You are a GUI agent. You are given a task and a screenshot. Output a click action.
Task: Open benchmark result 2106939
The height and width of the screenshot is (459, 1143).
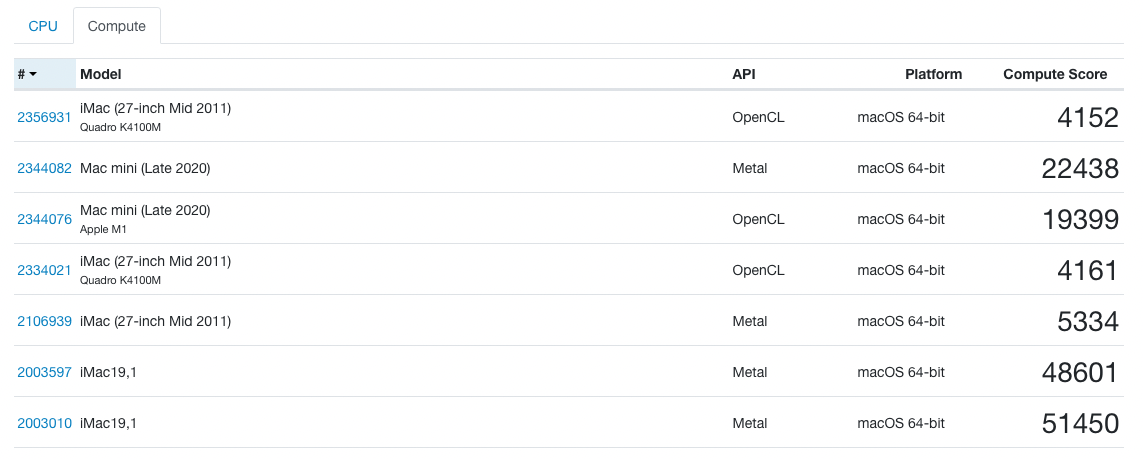tap(44, 321)
